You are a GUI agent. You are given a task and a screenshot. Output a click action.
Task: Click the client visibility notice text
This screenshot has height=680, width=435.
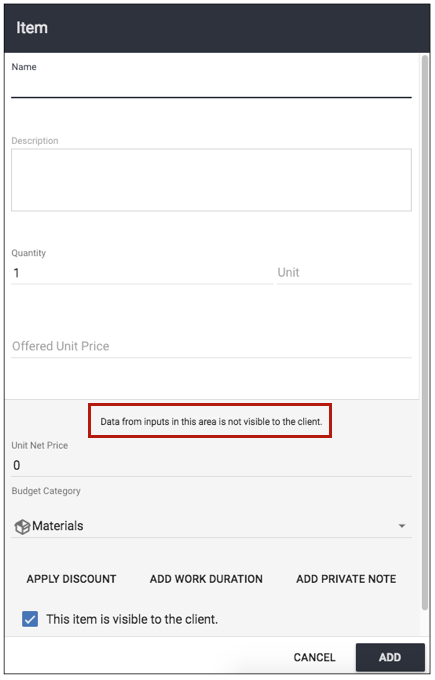(211, 422)
